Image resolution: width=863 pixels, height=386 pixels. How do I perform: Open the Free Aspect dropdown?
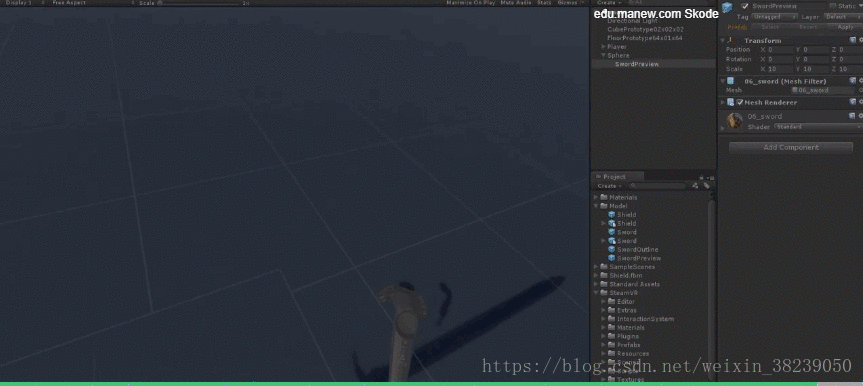[x=94, y=3]
